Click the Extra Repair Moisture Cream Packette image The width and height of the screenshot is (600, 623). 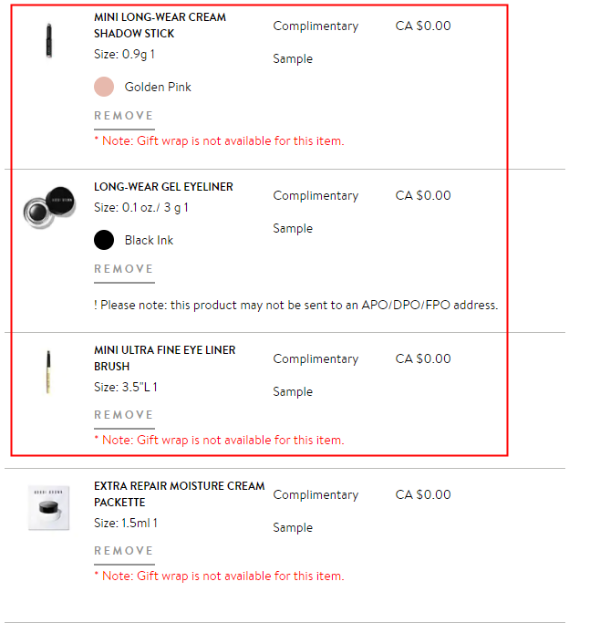(x=48, y=508)
